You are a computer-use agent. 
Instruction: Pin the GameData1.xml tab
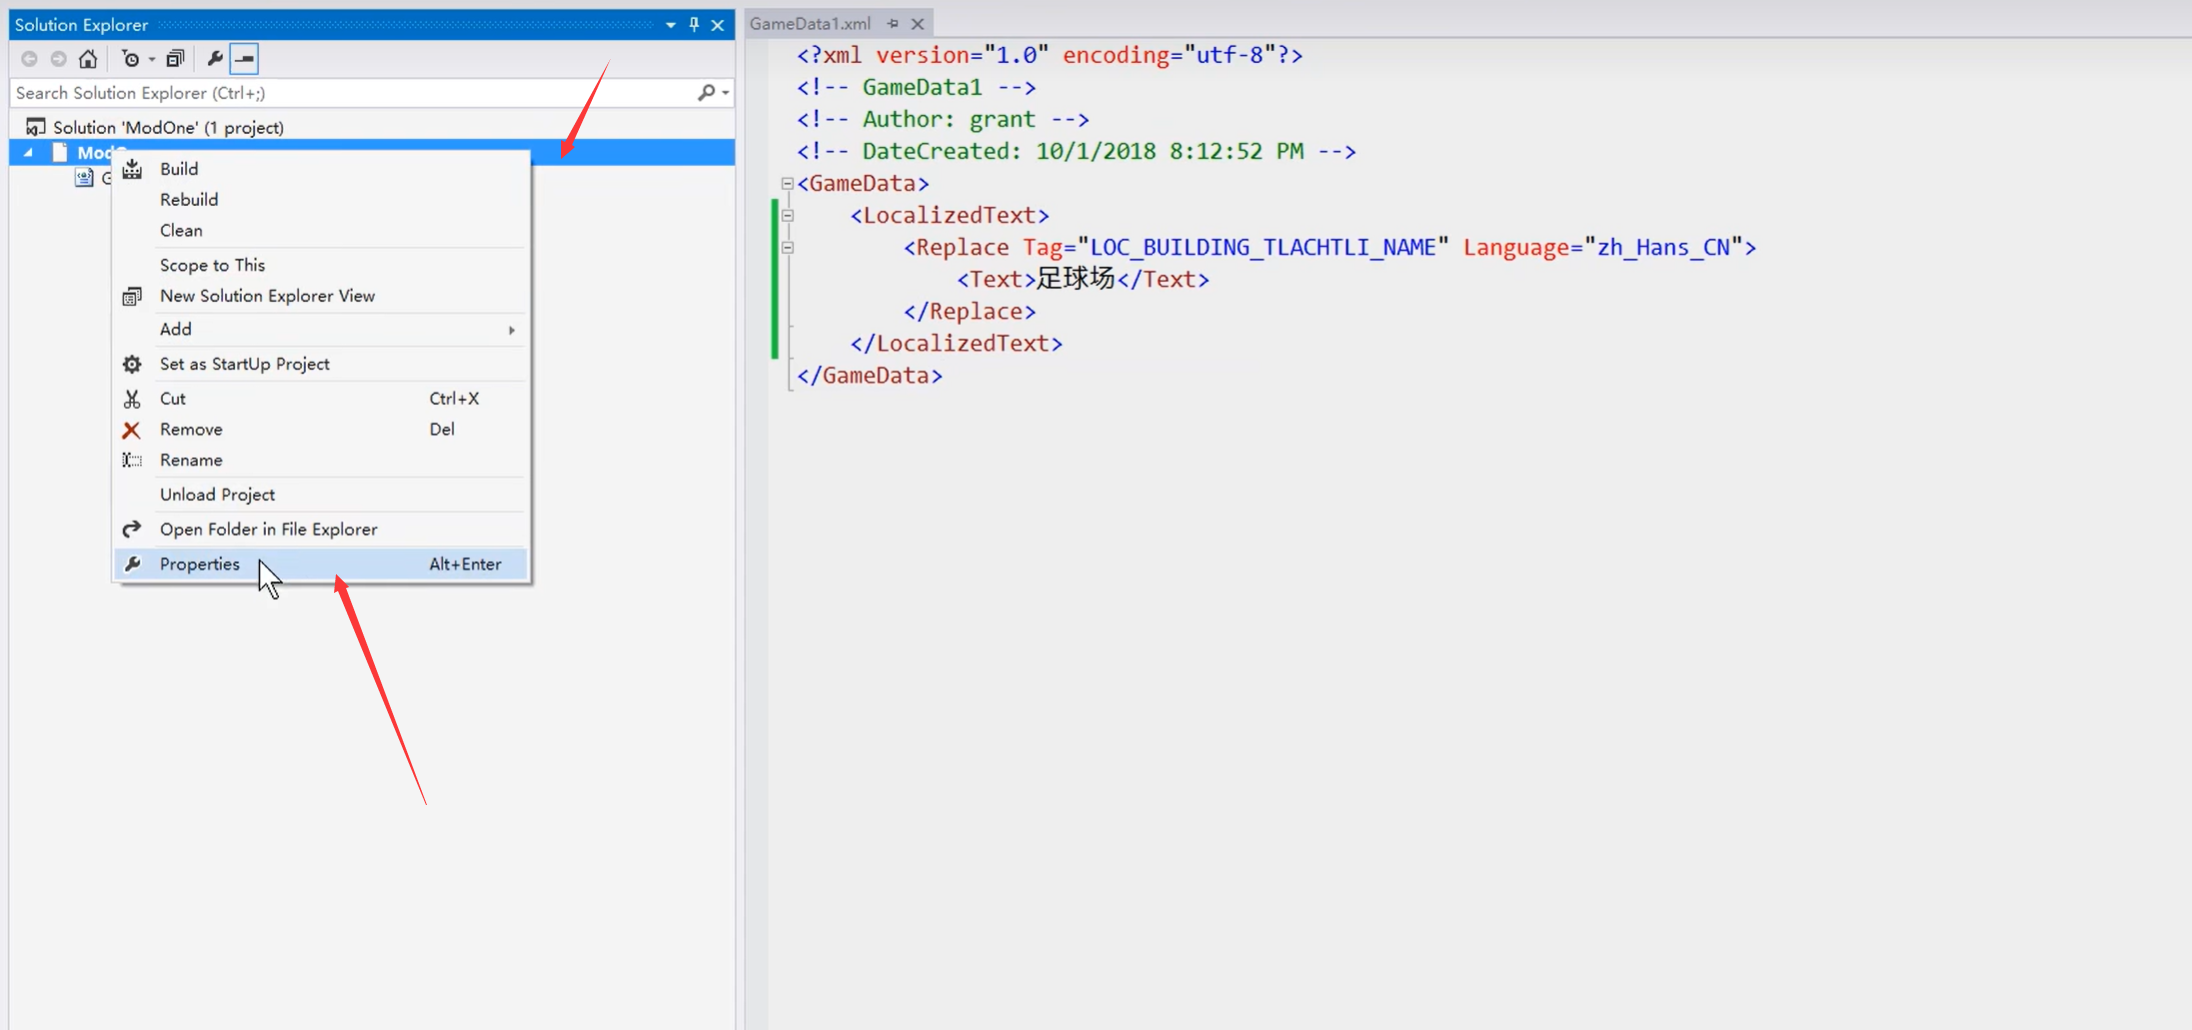(893, 23)
